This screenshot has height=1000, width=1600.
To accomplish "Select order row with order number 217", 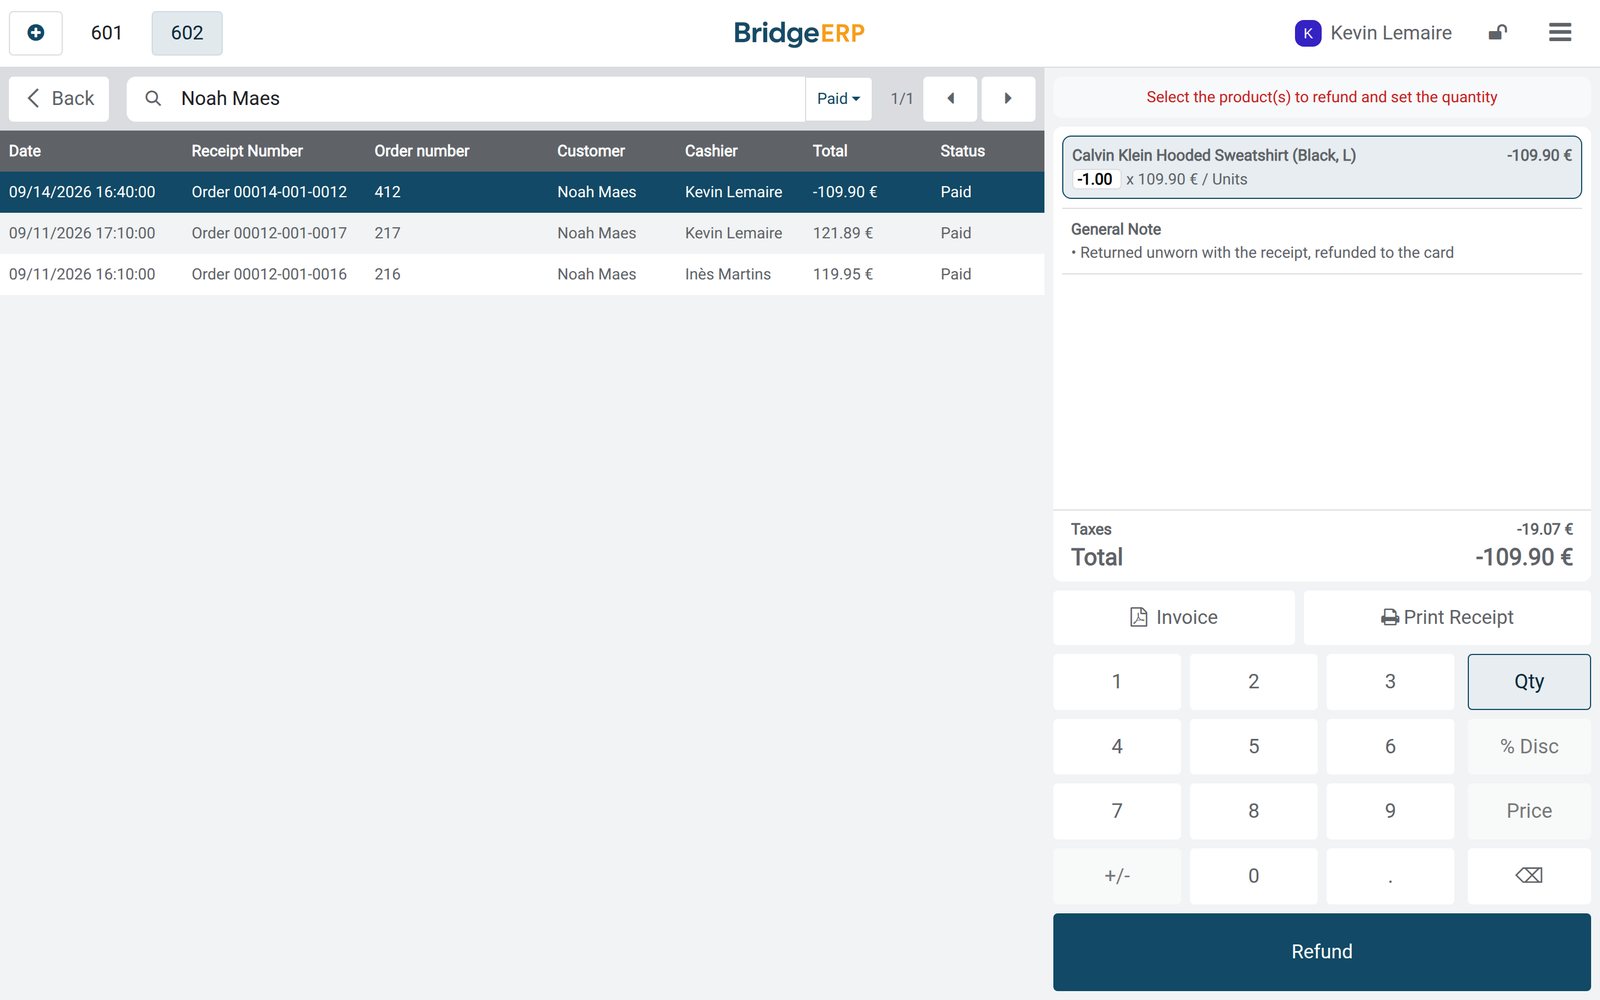I will (x=522, y=233).
